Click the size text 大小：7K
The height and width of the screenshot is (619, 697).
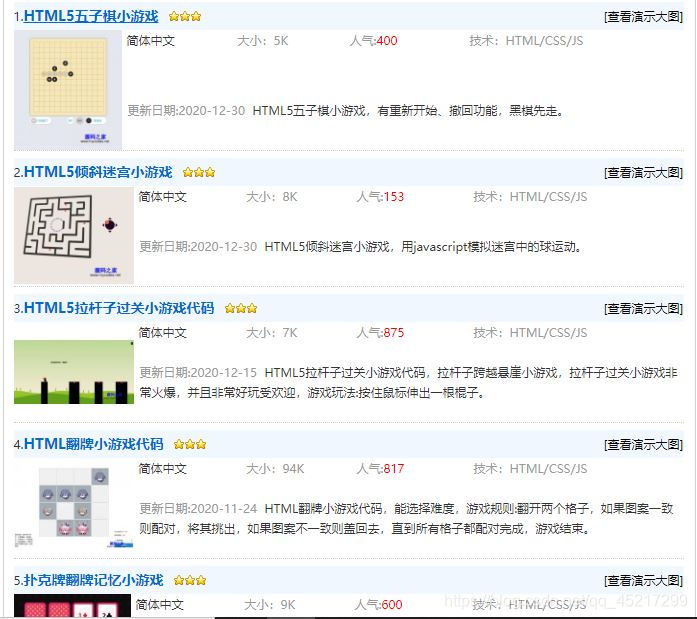point(272,333)
